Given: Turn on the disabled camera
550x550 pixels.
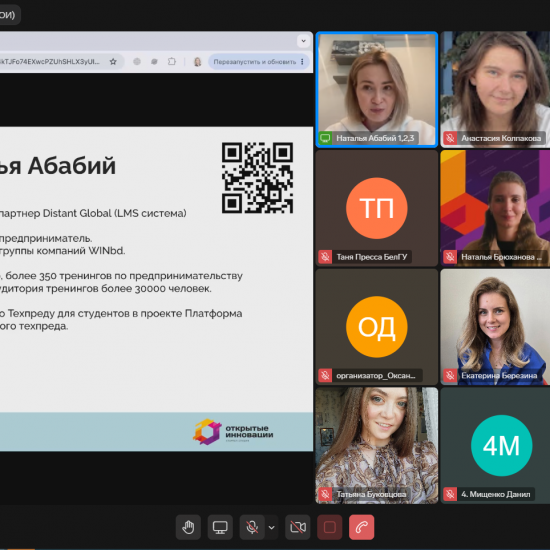Looking at the screenshot, I should (x=297, y=527).
